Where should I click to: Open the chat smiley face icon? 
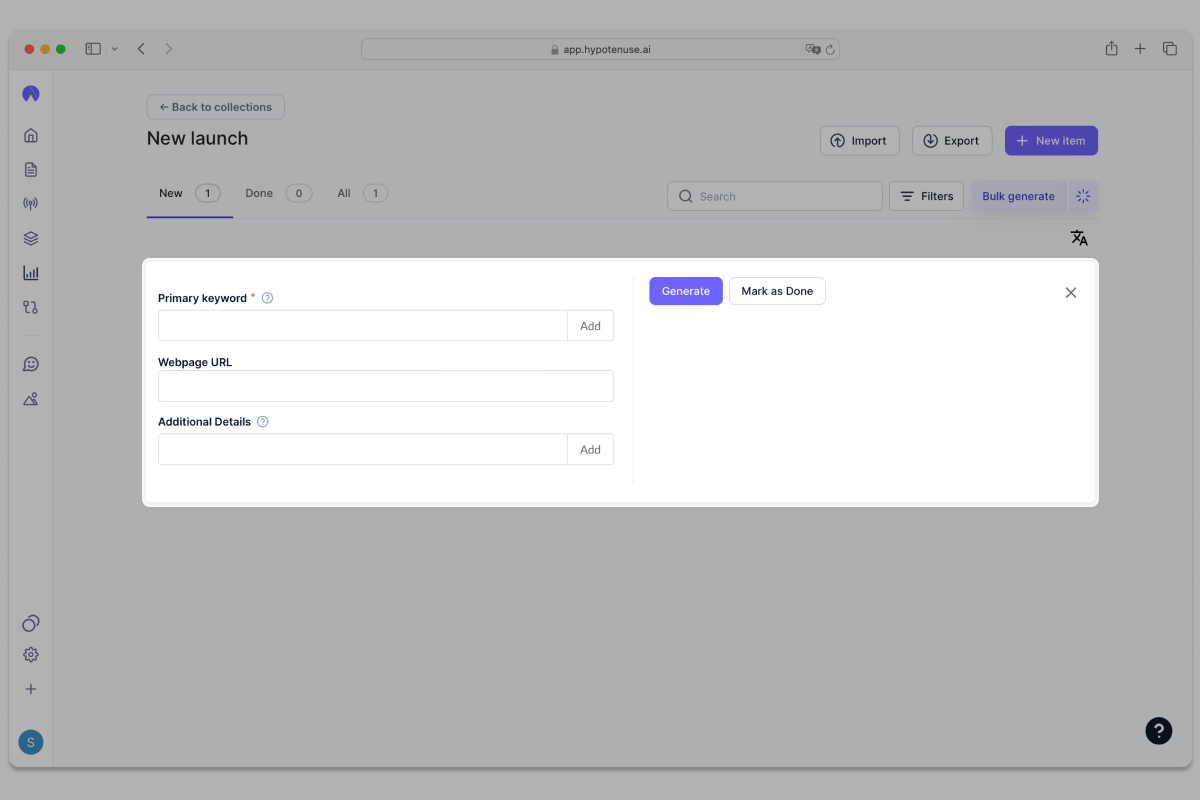pos(31,364)
